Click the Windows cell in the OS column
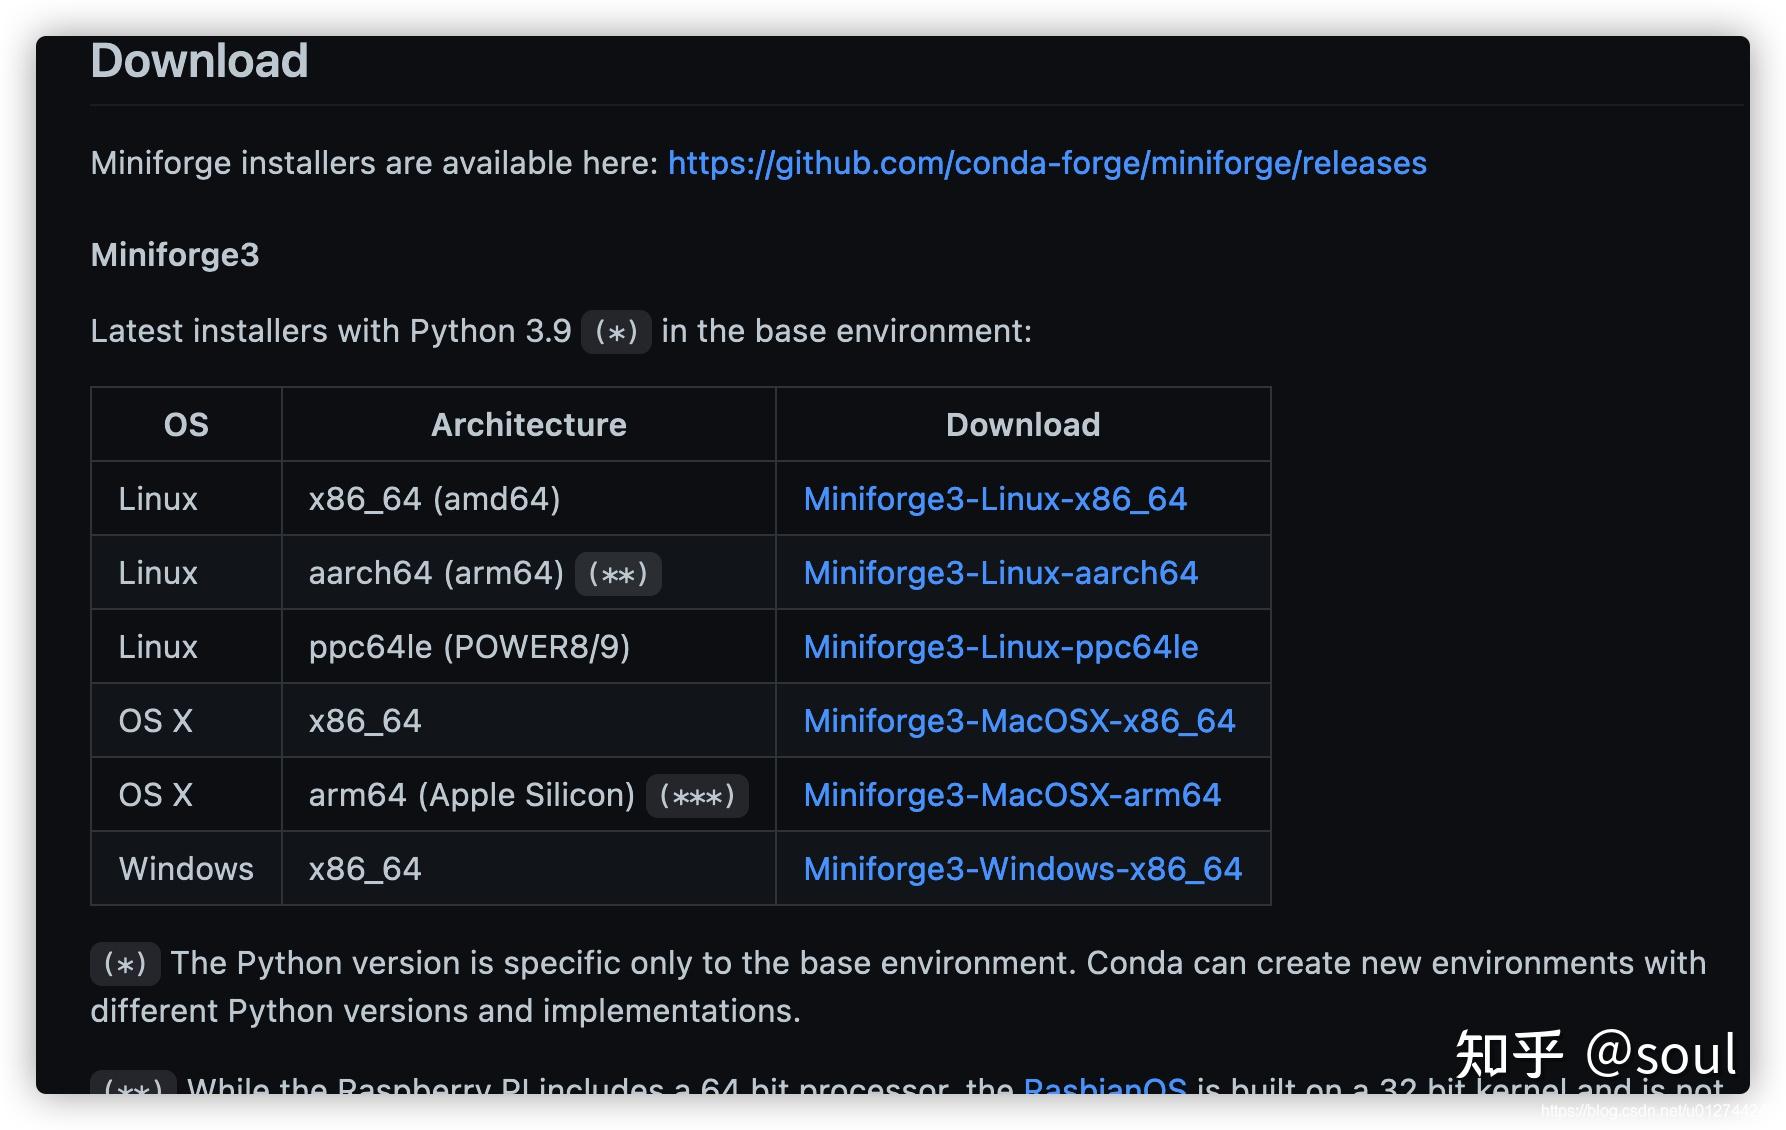Screen dimensions: 1786x1130 186,869
